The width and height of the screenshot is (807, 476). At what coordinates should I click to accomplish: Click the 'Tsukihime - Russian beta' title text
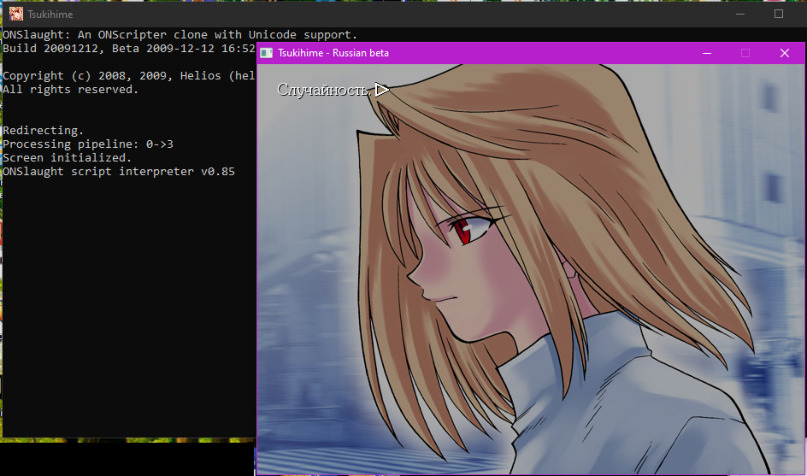point(333,53)
